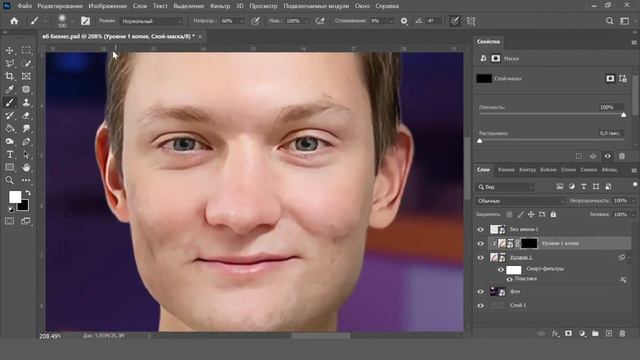Open the brush settings panel icon
Screen dimensions: 640x360
coord(85,21)
